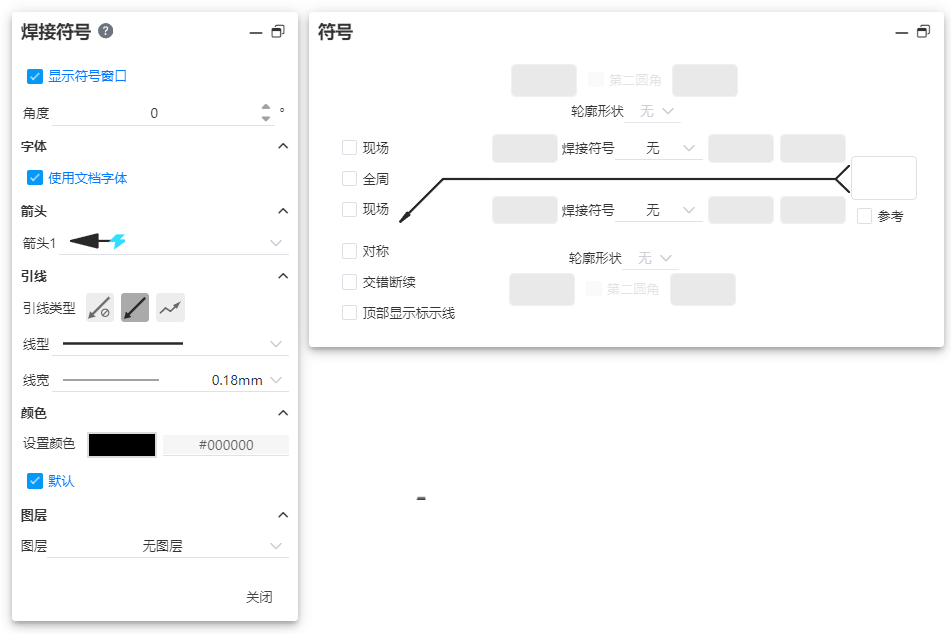Open the black 设置颜色 swatch
This screenshot has height=634, width=951.
(122, 445)
